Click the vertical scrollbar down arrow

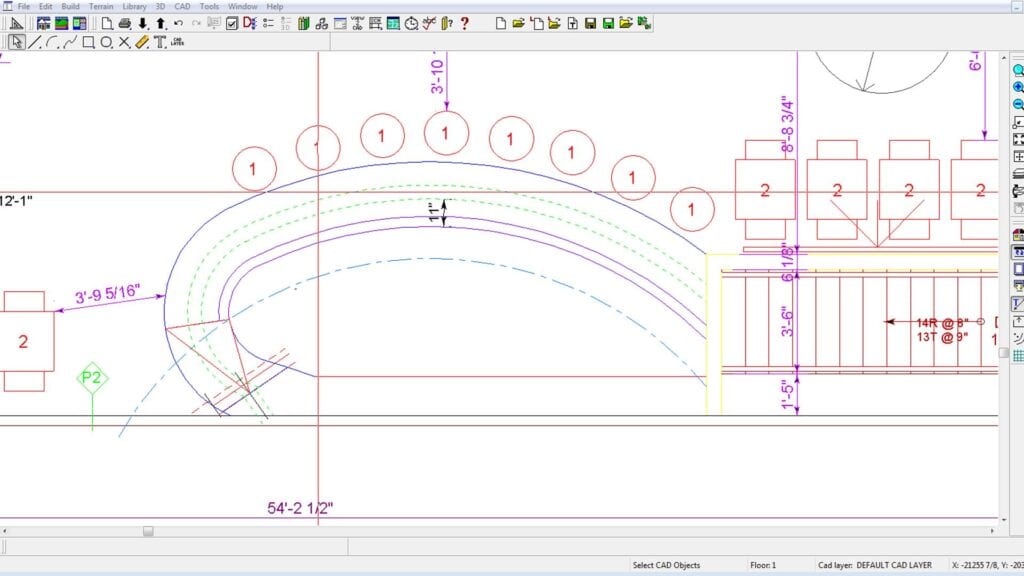point(1004,520)
